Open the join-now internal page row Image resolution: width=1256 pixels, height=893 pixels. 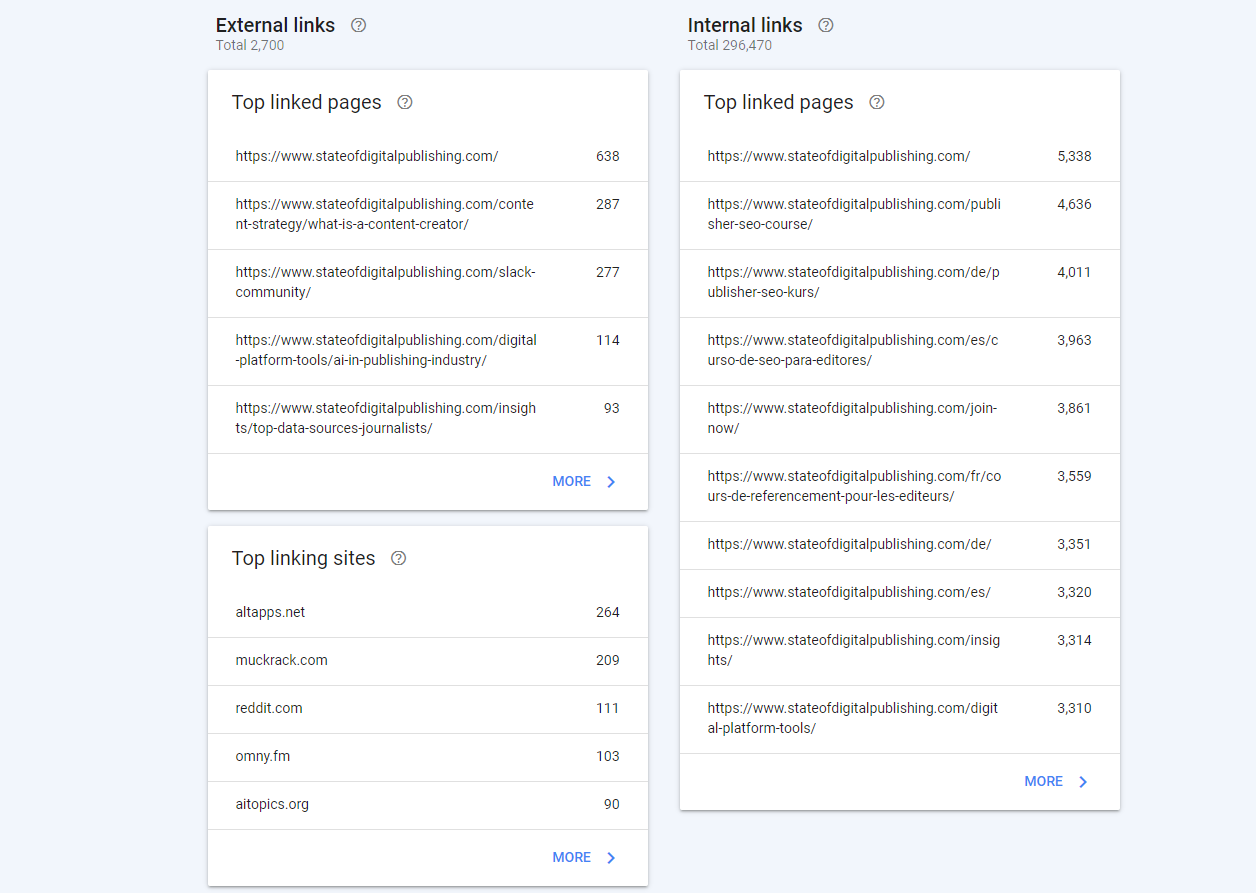[900, 419]
